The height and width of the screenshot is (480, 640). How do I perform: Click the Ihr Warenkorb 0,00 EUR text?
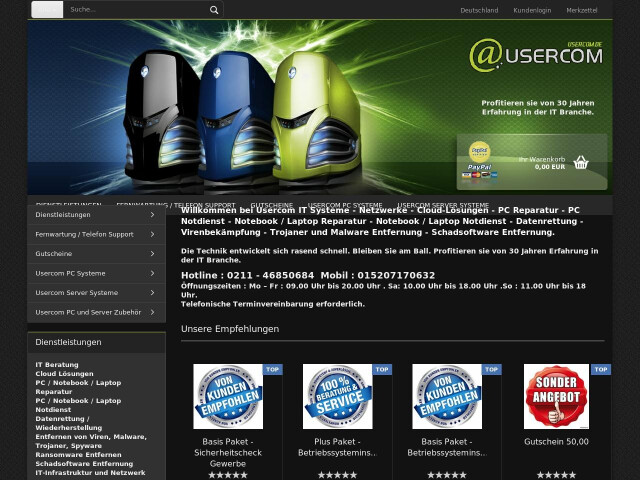pyautogui.click(x=542, y=163)
